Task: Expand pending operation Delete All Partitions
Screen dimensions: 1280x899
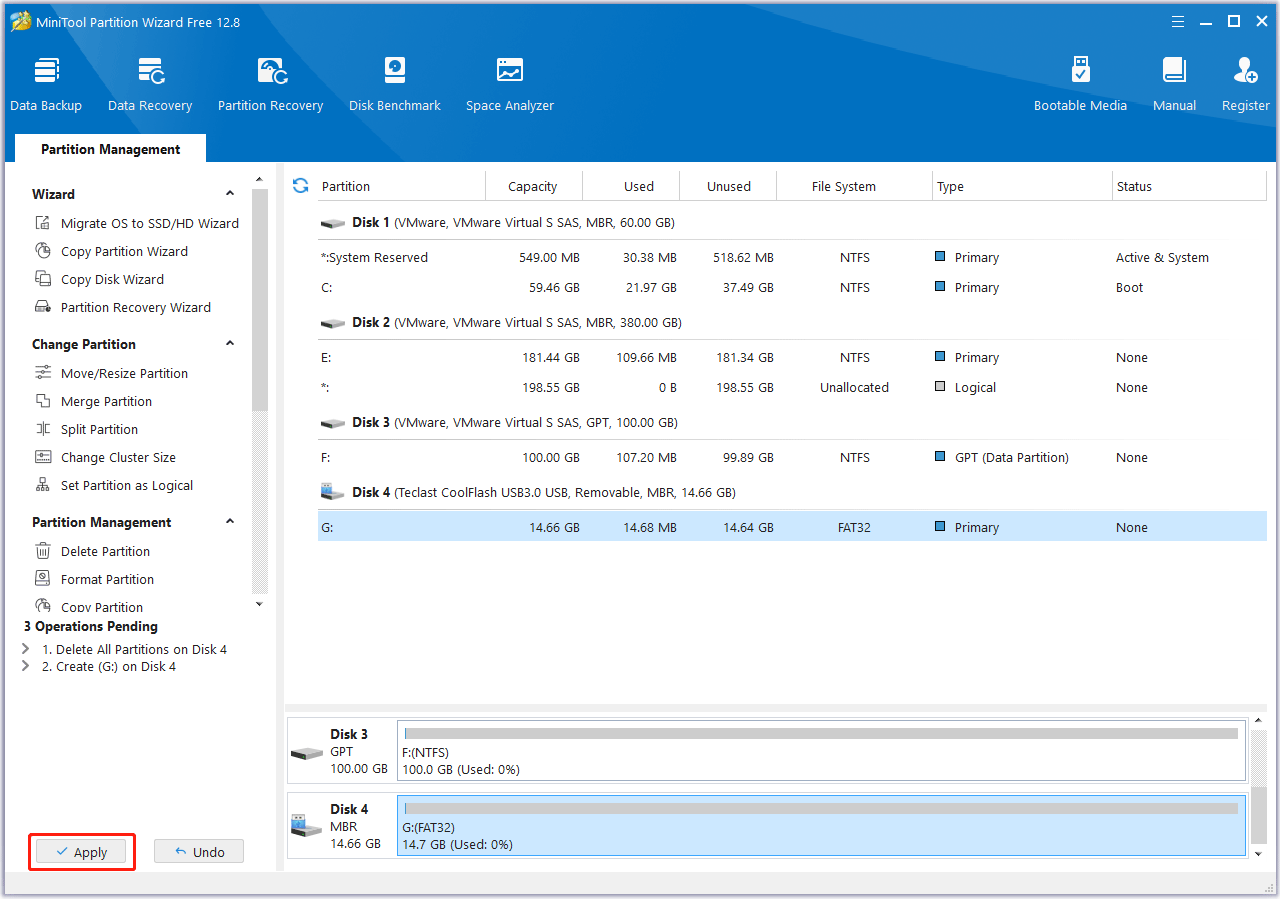Action: (x=26, y=649)
